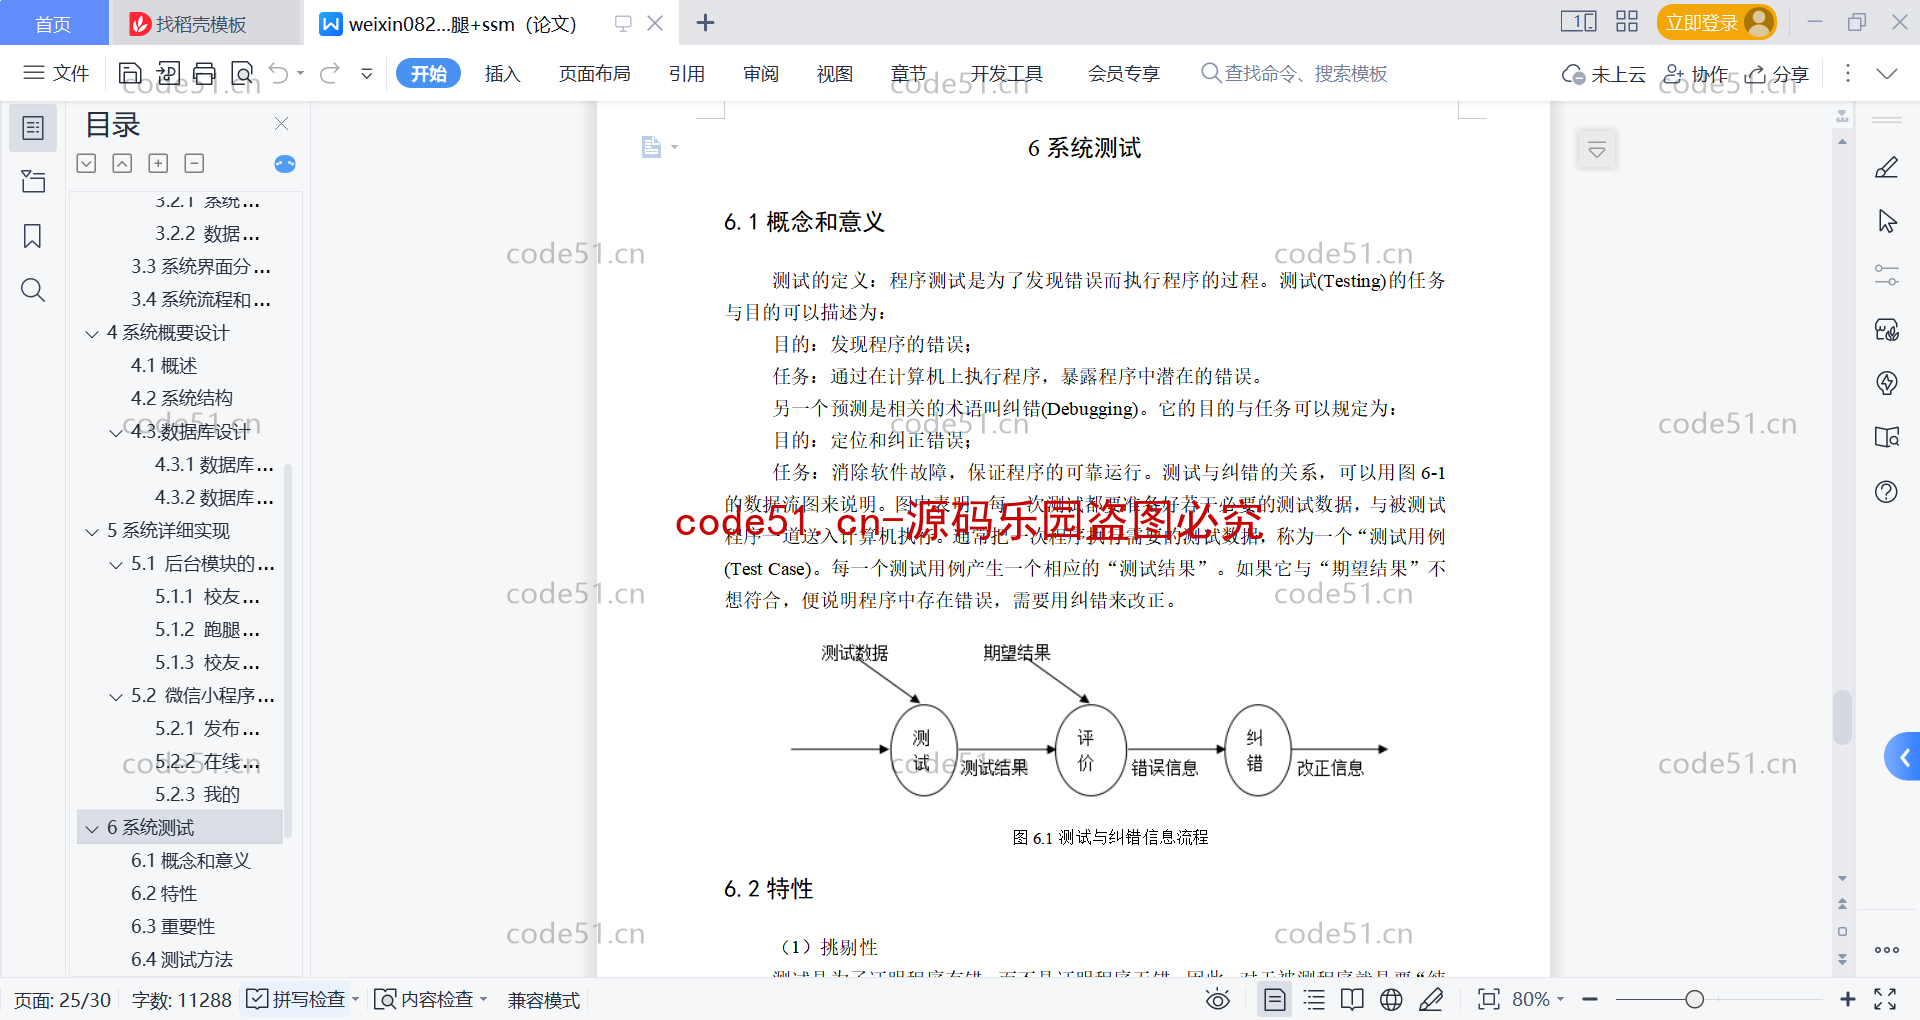The image size is (1920, 1020).
Task: Click the print preview icon
Action: (x=242, y=73)
